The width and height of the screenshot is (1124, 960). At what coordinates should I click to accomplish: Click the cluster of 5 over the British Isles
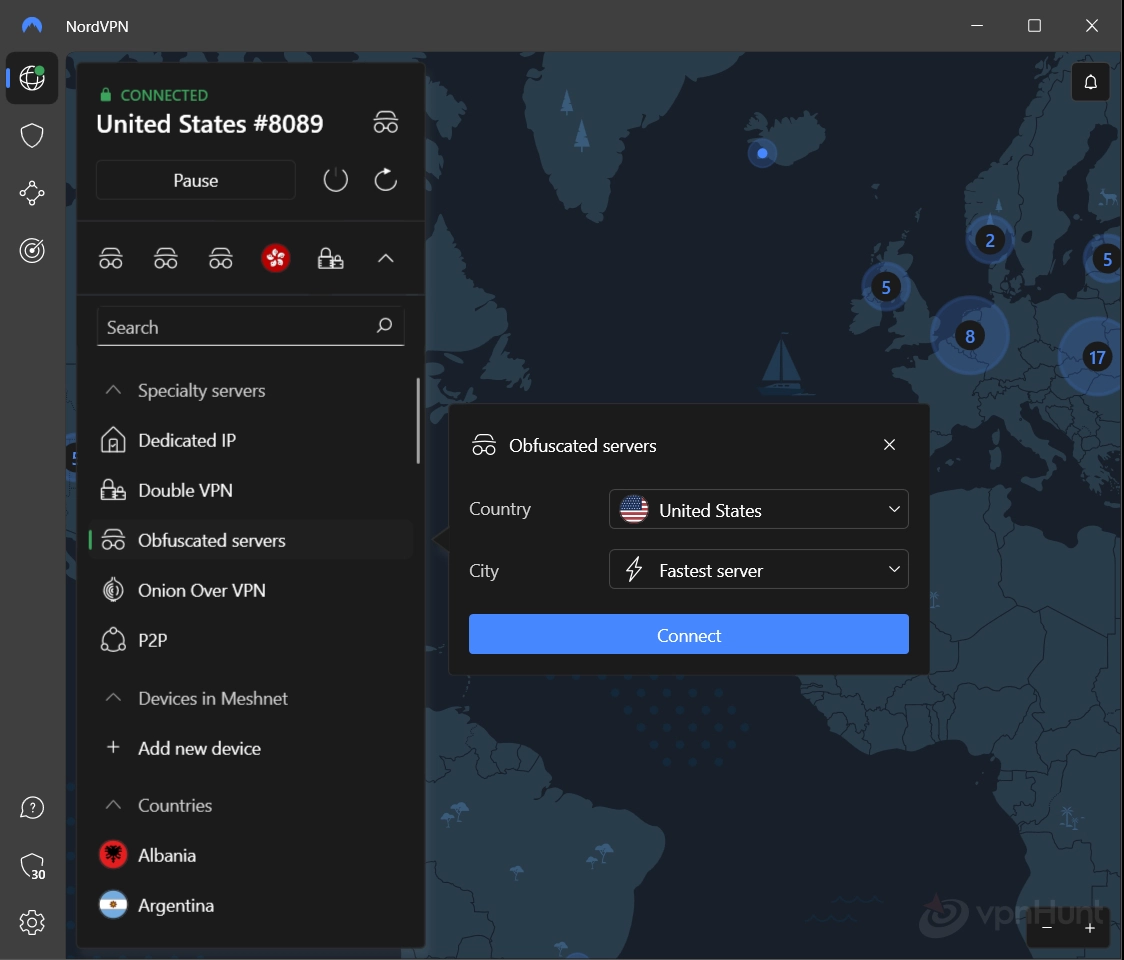[886, 287]
